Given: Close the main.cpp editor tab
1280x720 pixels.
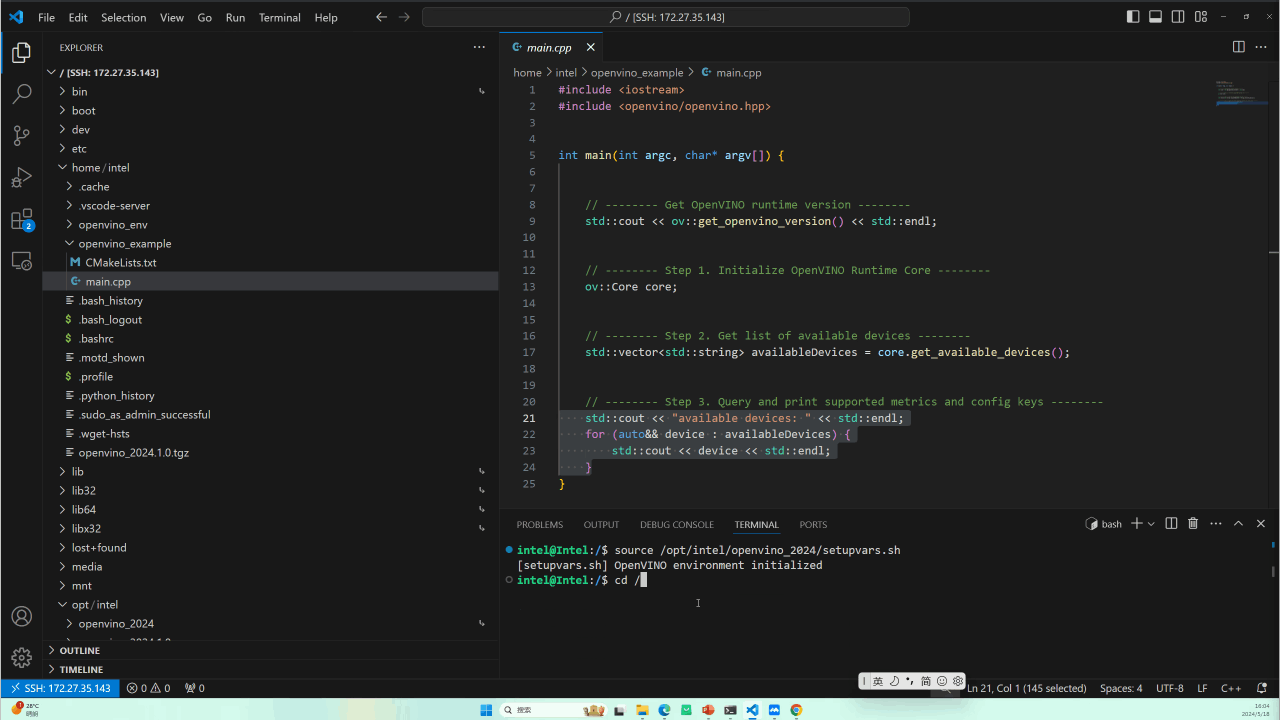Looking at the screenshot, I should click(591, 47).
